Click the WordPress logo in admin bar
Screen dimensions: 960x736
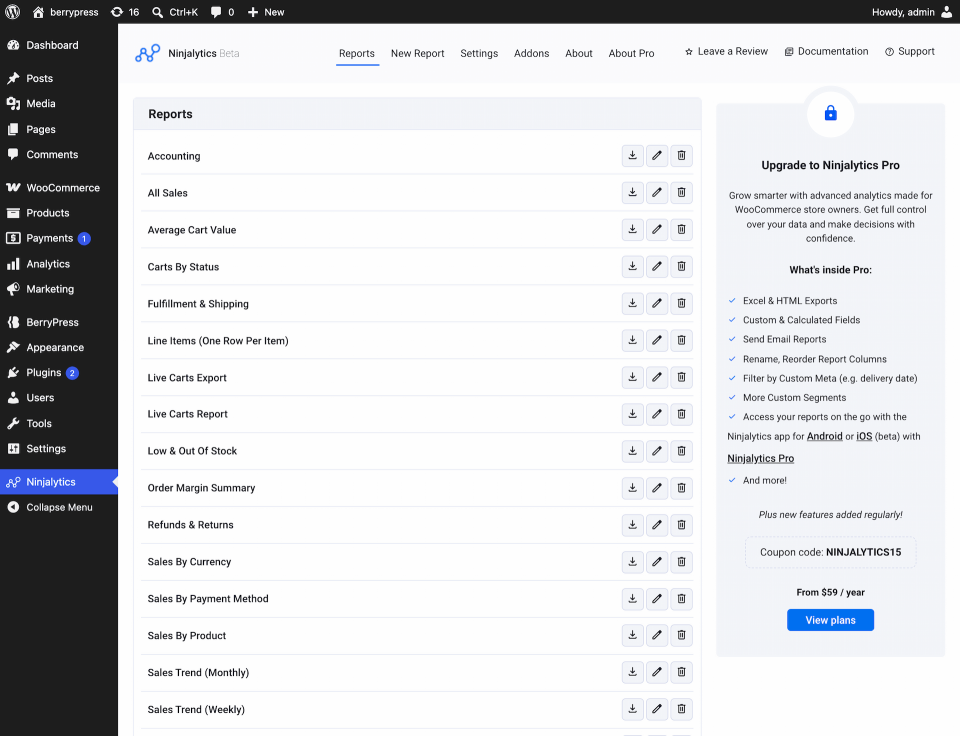click(x=12, y=12)
